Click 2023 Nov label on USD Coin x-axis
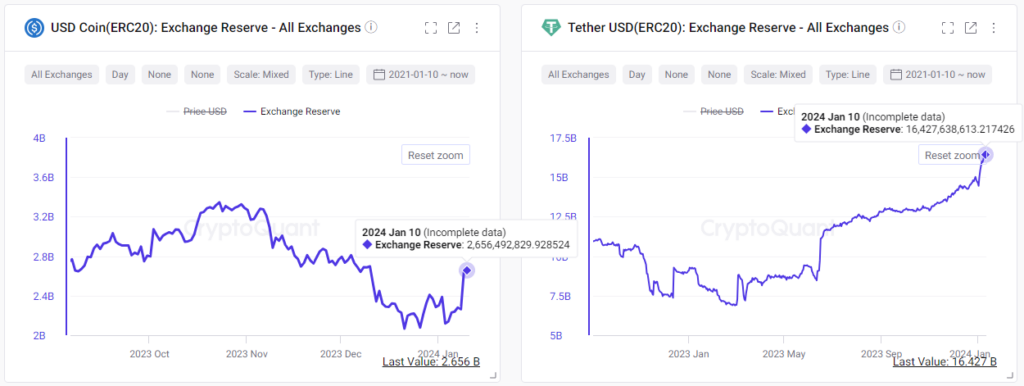The image size is (1024, 386). click(x=246, y=354)
